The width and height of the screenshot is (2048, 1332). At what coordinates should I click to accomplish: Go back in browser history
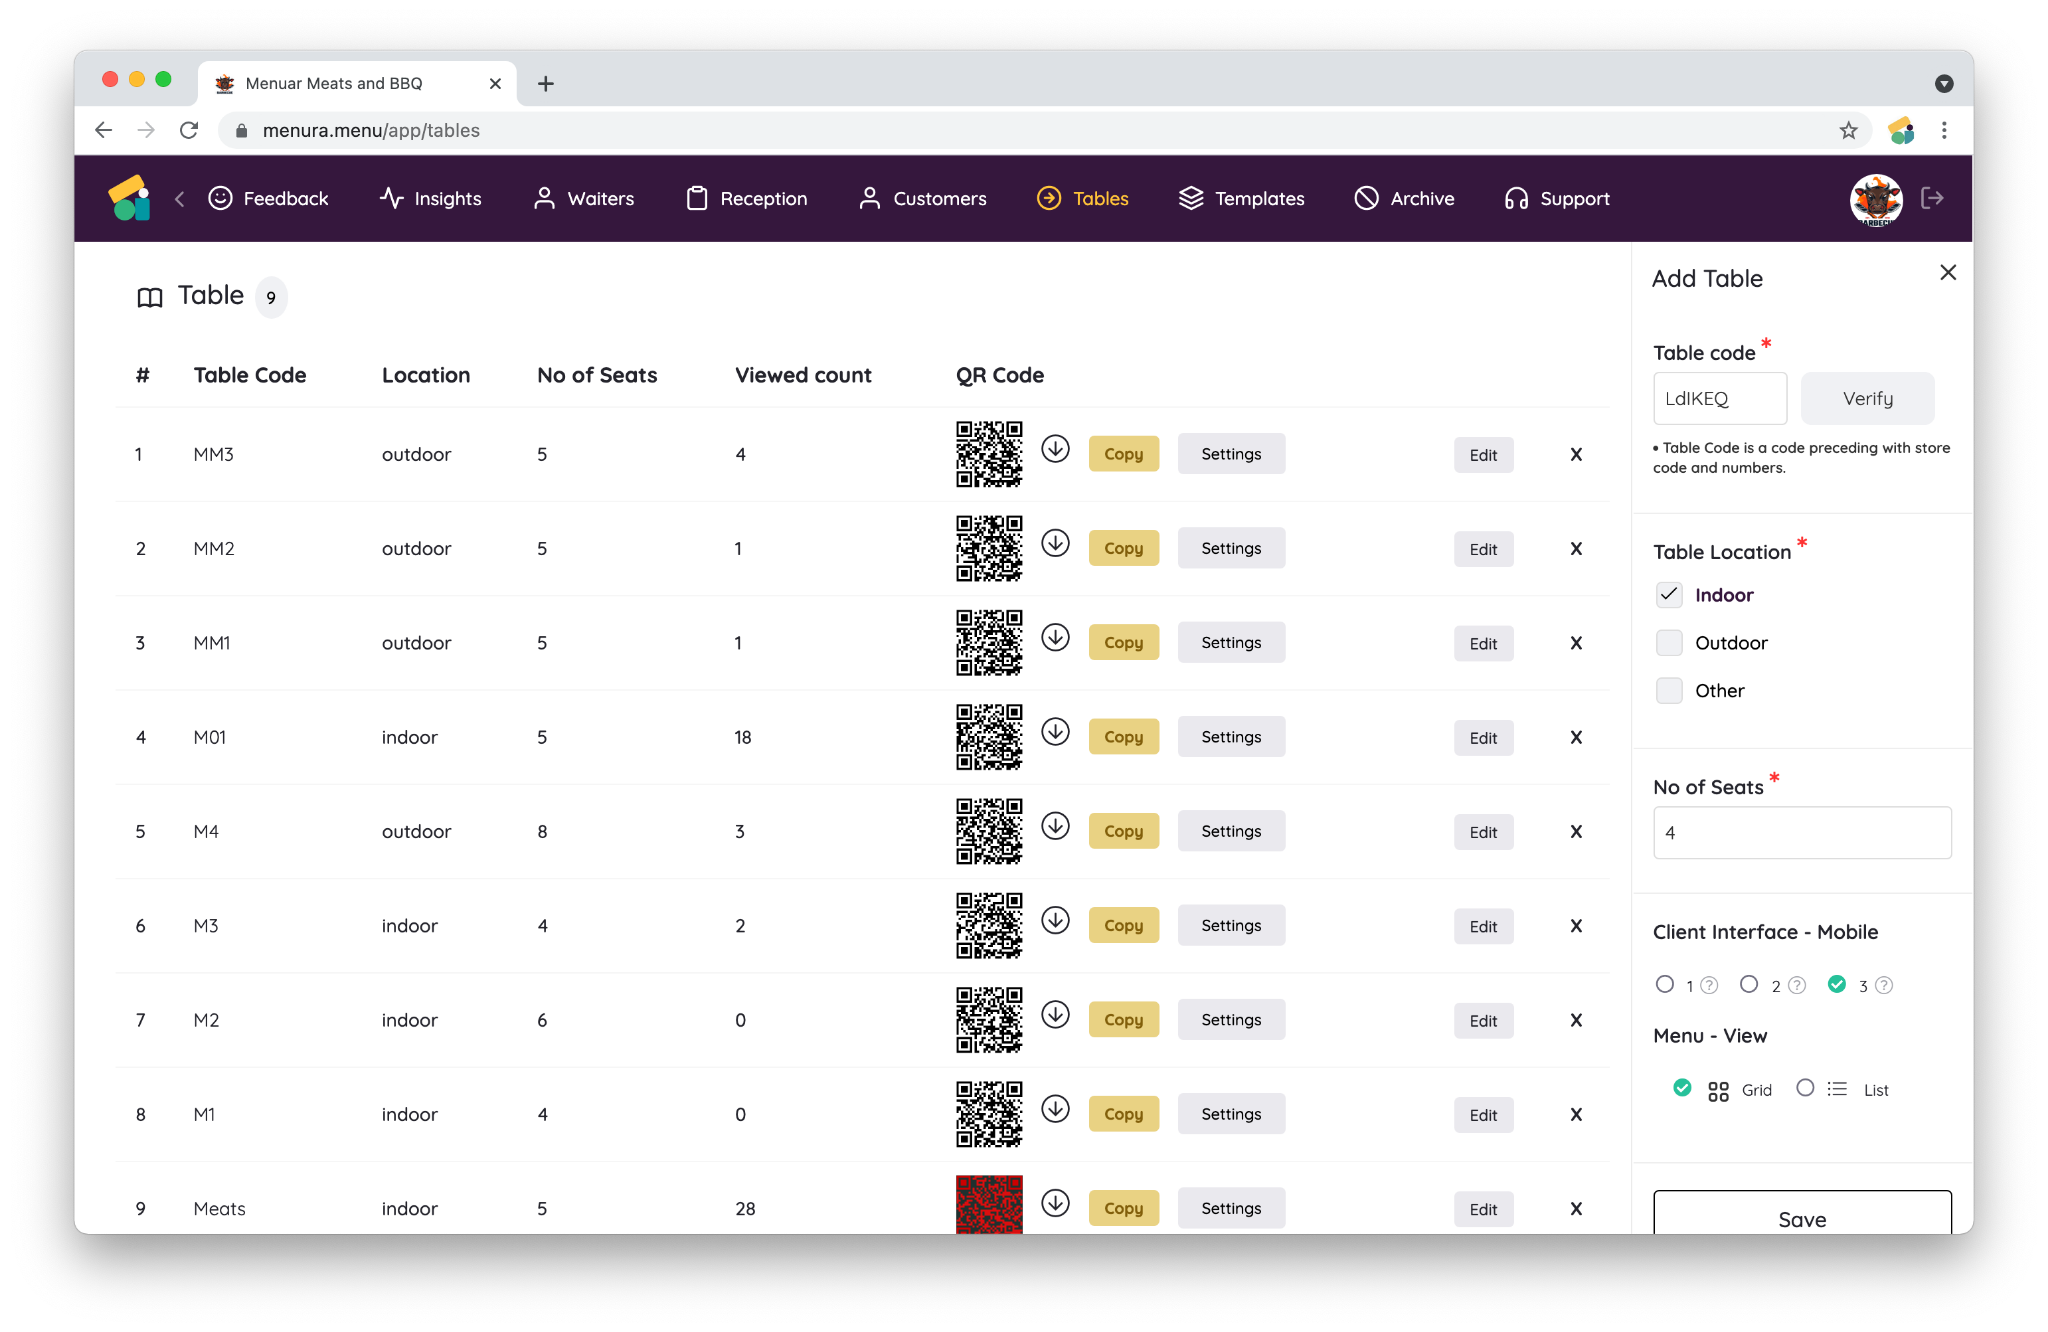(x=103, y=130)
